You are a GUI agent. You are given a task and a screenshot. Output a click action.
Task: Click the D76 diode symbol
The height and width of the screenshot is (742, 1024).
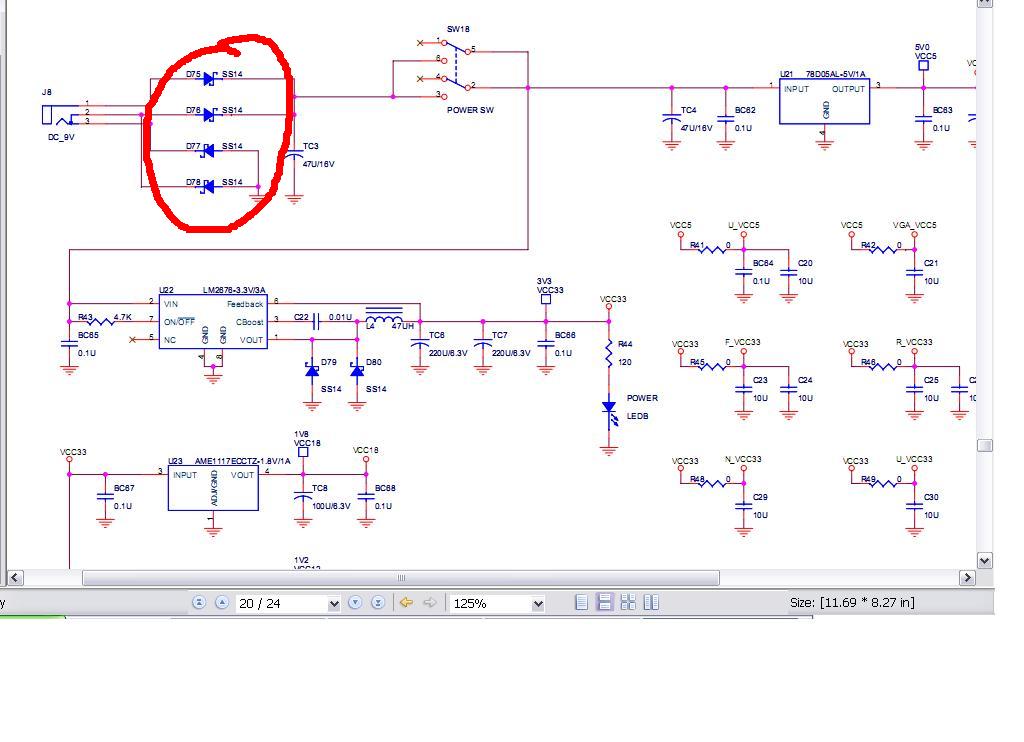click(x=209, y=115)
